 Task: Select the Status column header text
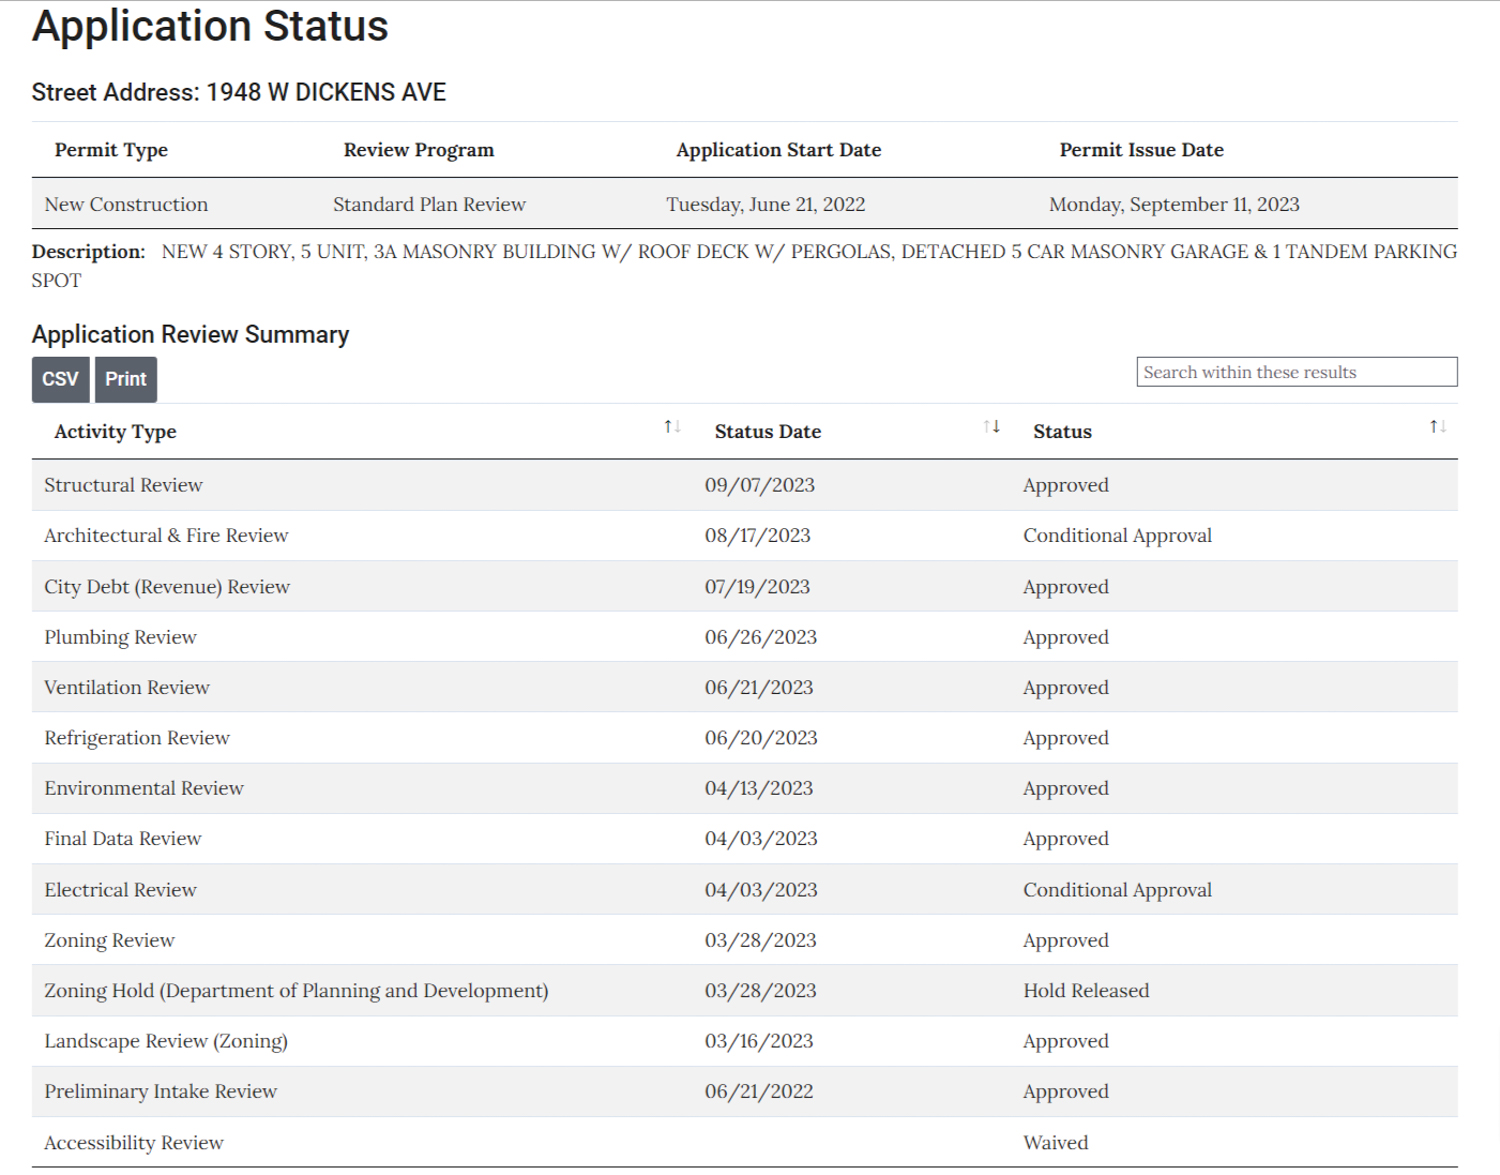coord(1062,432)
